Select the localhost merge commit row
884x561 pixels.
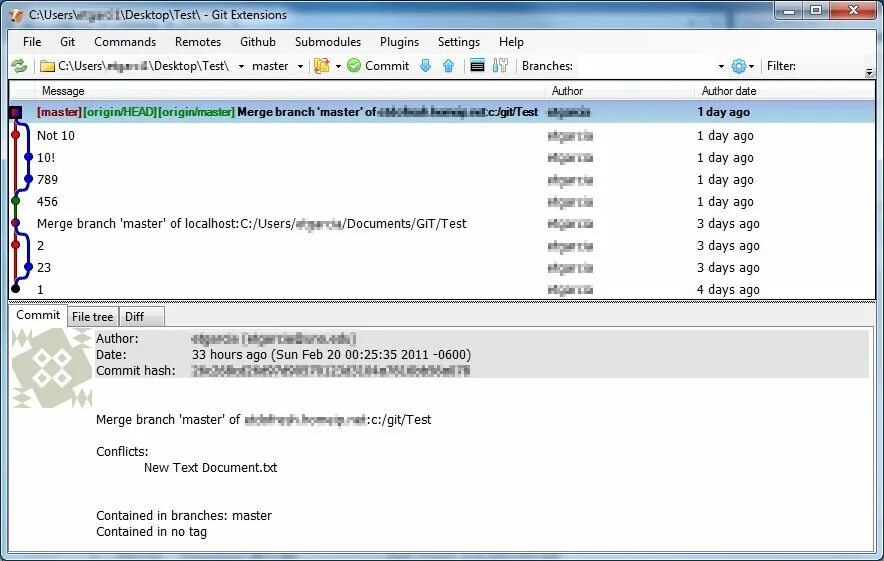point(442,223)
